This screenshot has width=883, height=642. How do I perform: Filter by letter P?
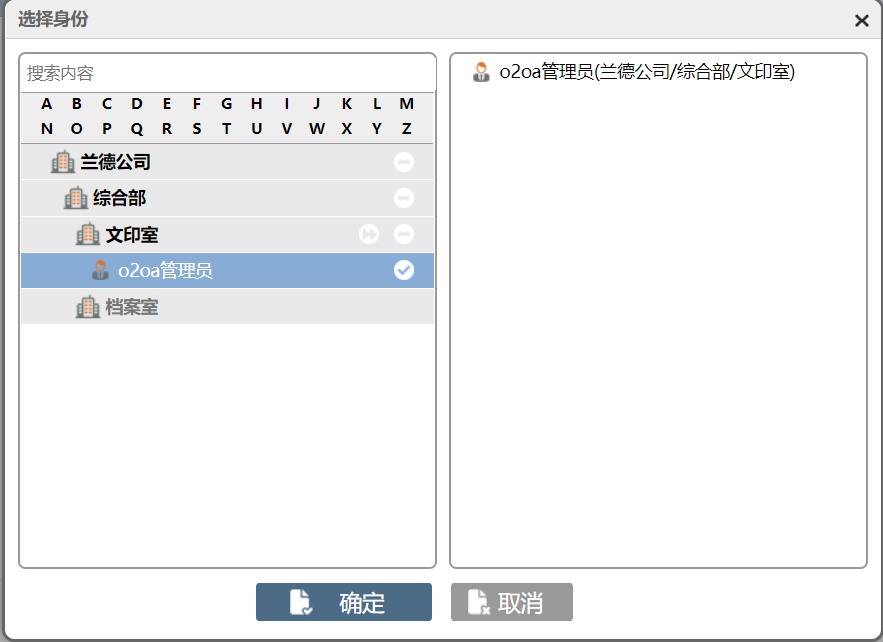107,129
